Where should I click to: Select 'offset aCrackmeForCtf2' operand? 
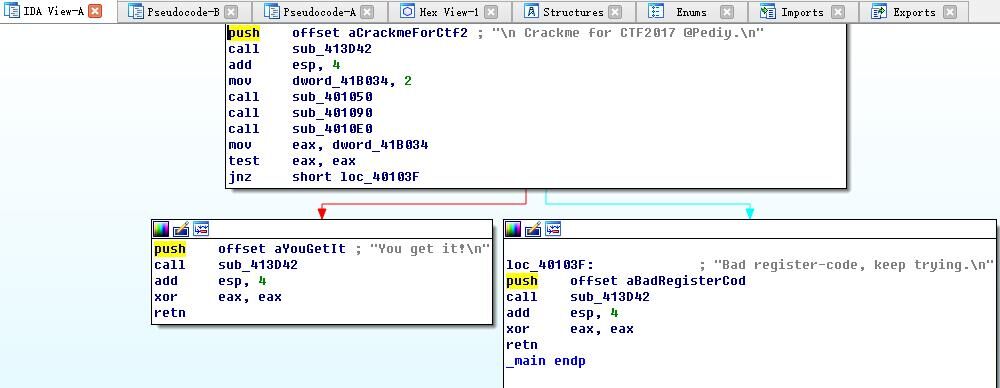pos(380,33)
